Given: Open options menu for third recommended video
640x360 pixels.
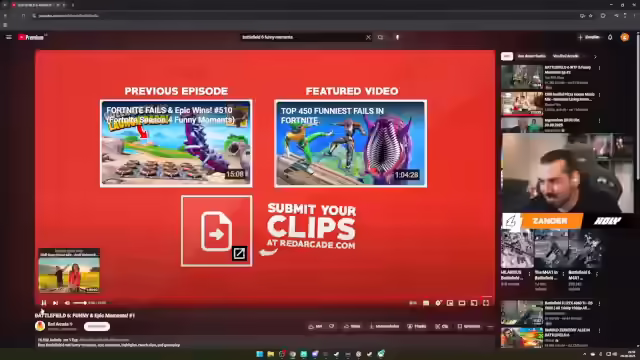Looking at the screenshot, I should (599, 121).
